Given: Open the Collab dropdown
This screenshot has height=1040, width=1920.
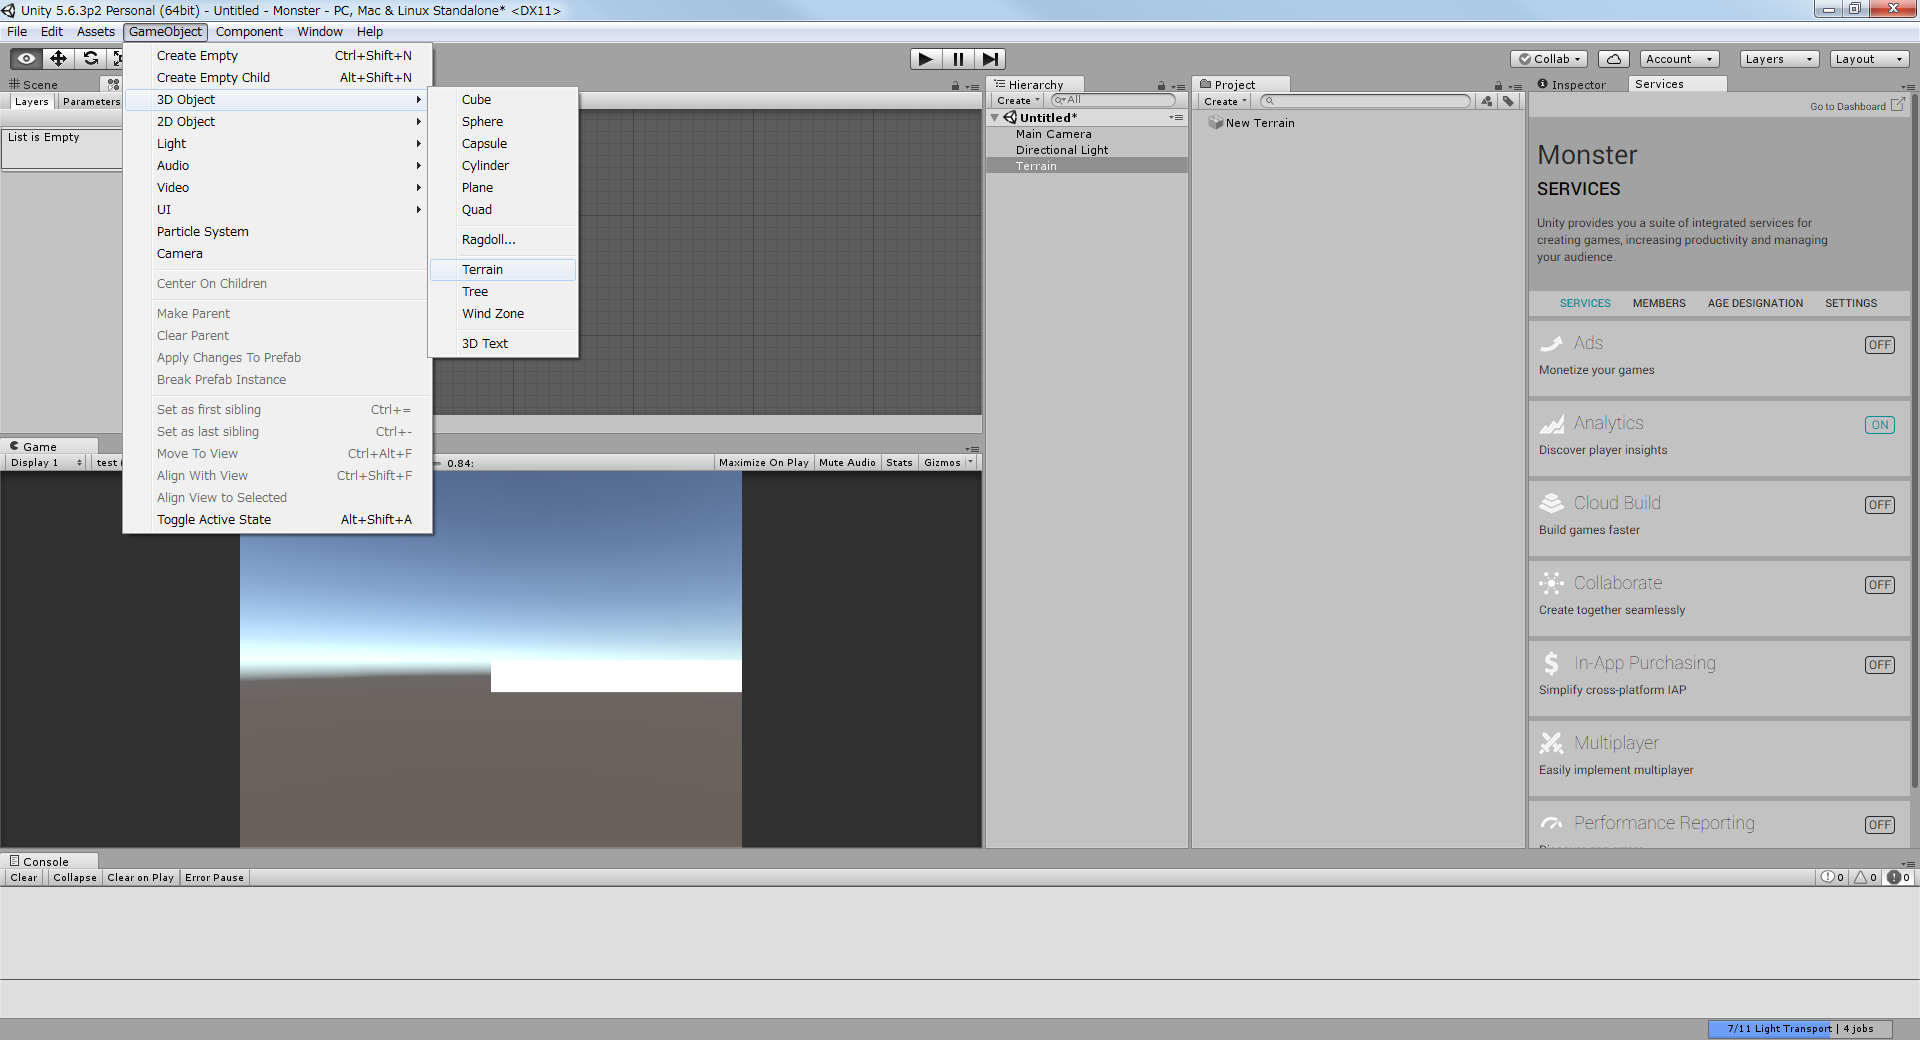Looking at the screenshot, I should pos(1550,59).
